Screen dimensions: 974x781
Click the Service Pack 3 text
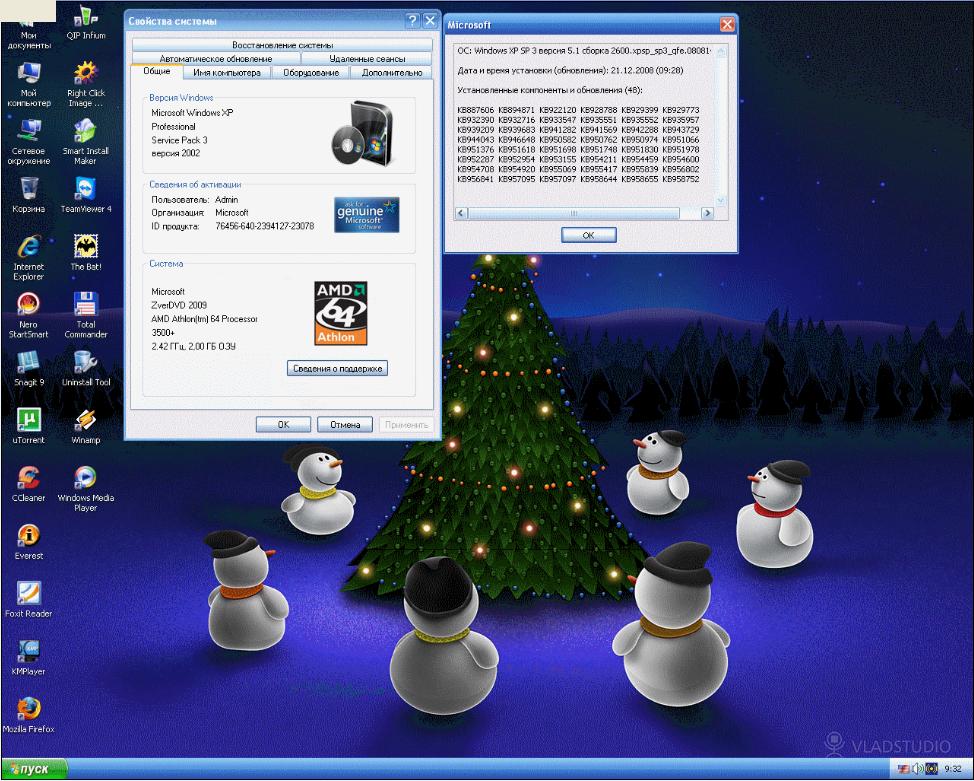click(x=180, y=140)
